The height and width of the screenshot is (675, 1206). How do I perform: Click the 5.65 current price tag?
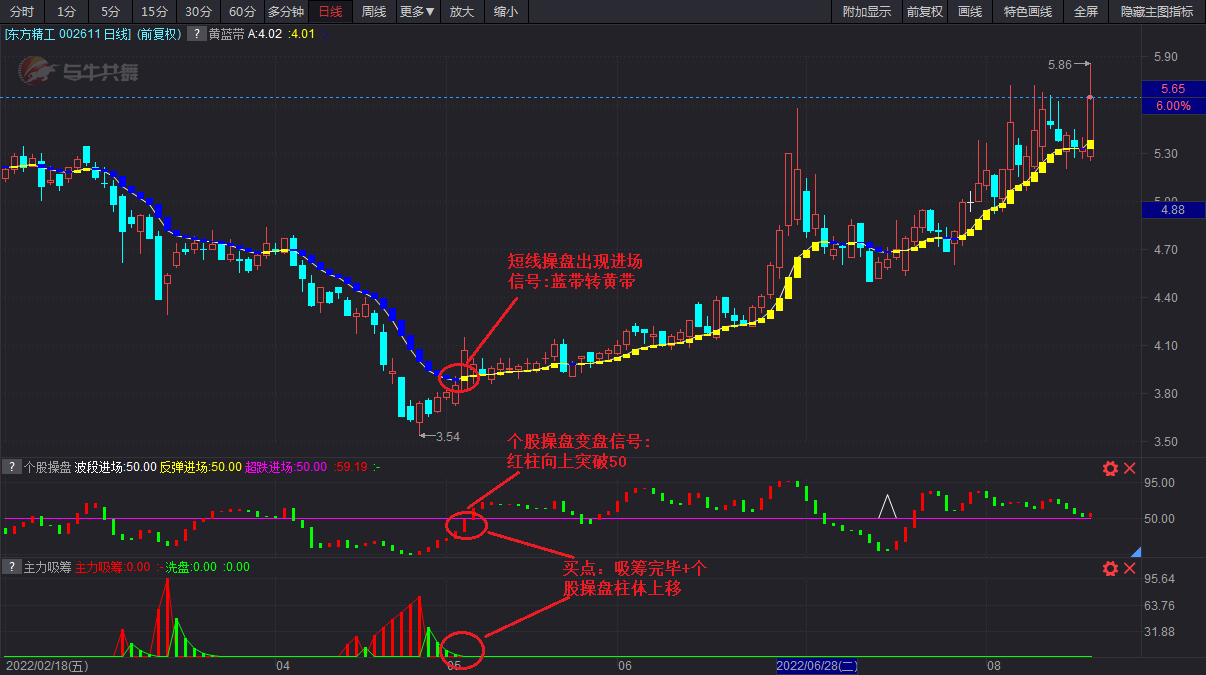point(1172,89)
